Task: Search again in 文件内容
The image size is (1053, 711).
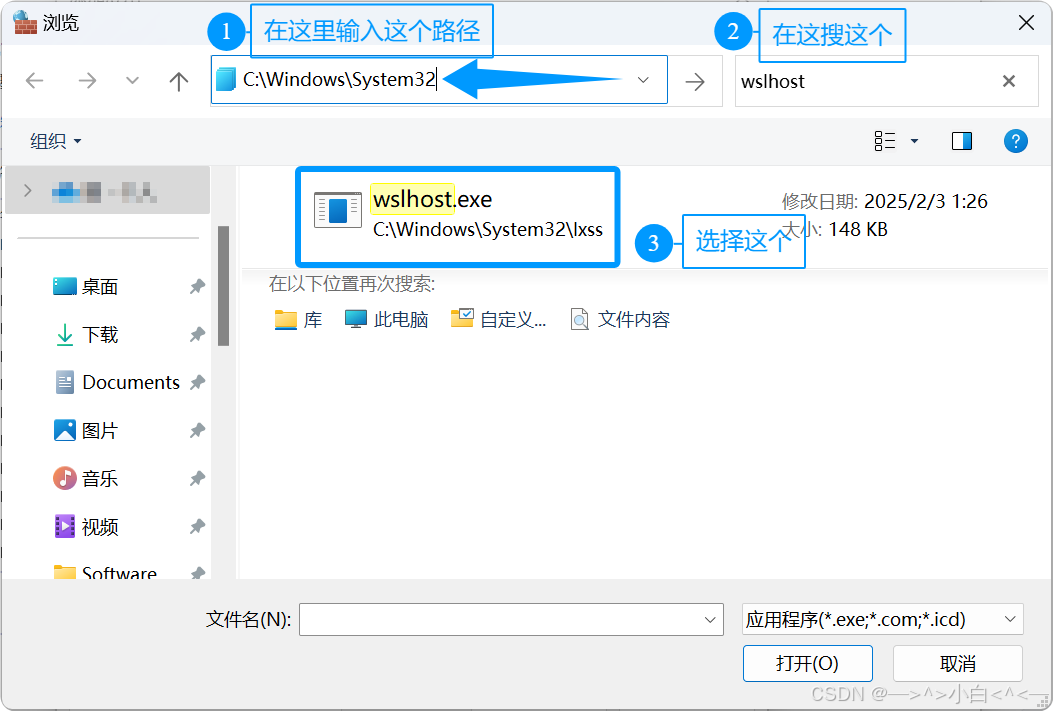Action: click(x=620, y=320)
